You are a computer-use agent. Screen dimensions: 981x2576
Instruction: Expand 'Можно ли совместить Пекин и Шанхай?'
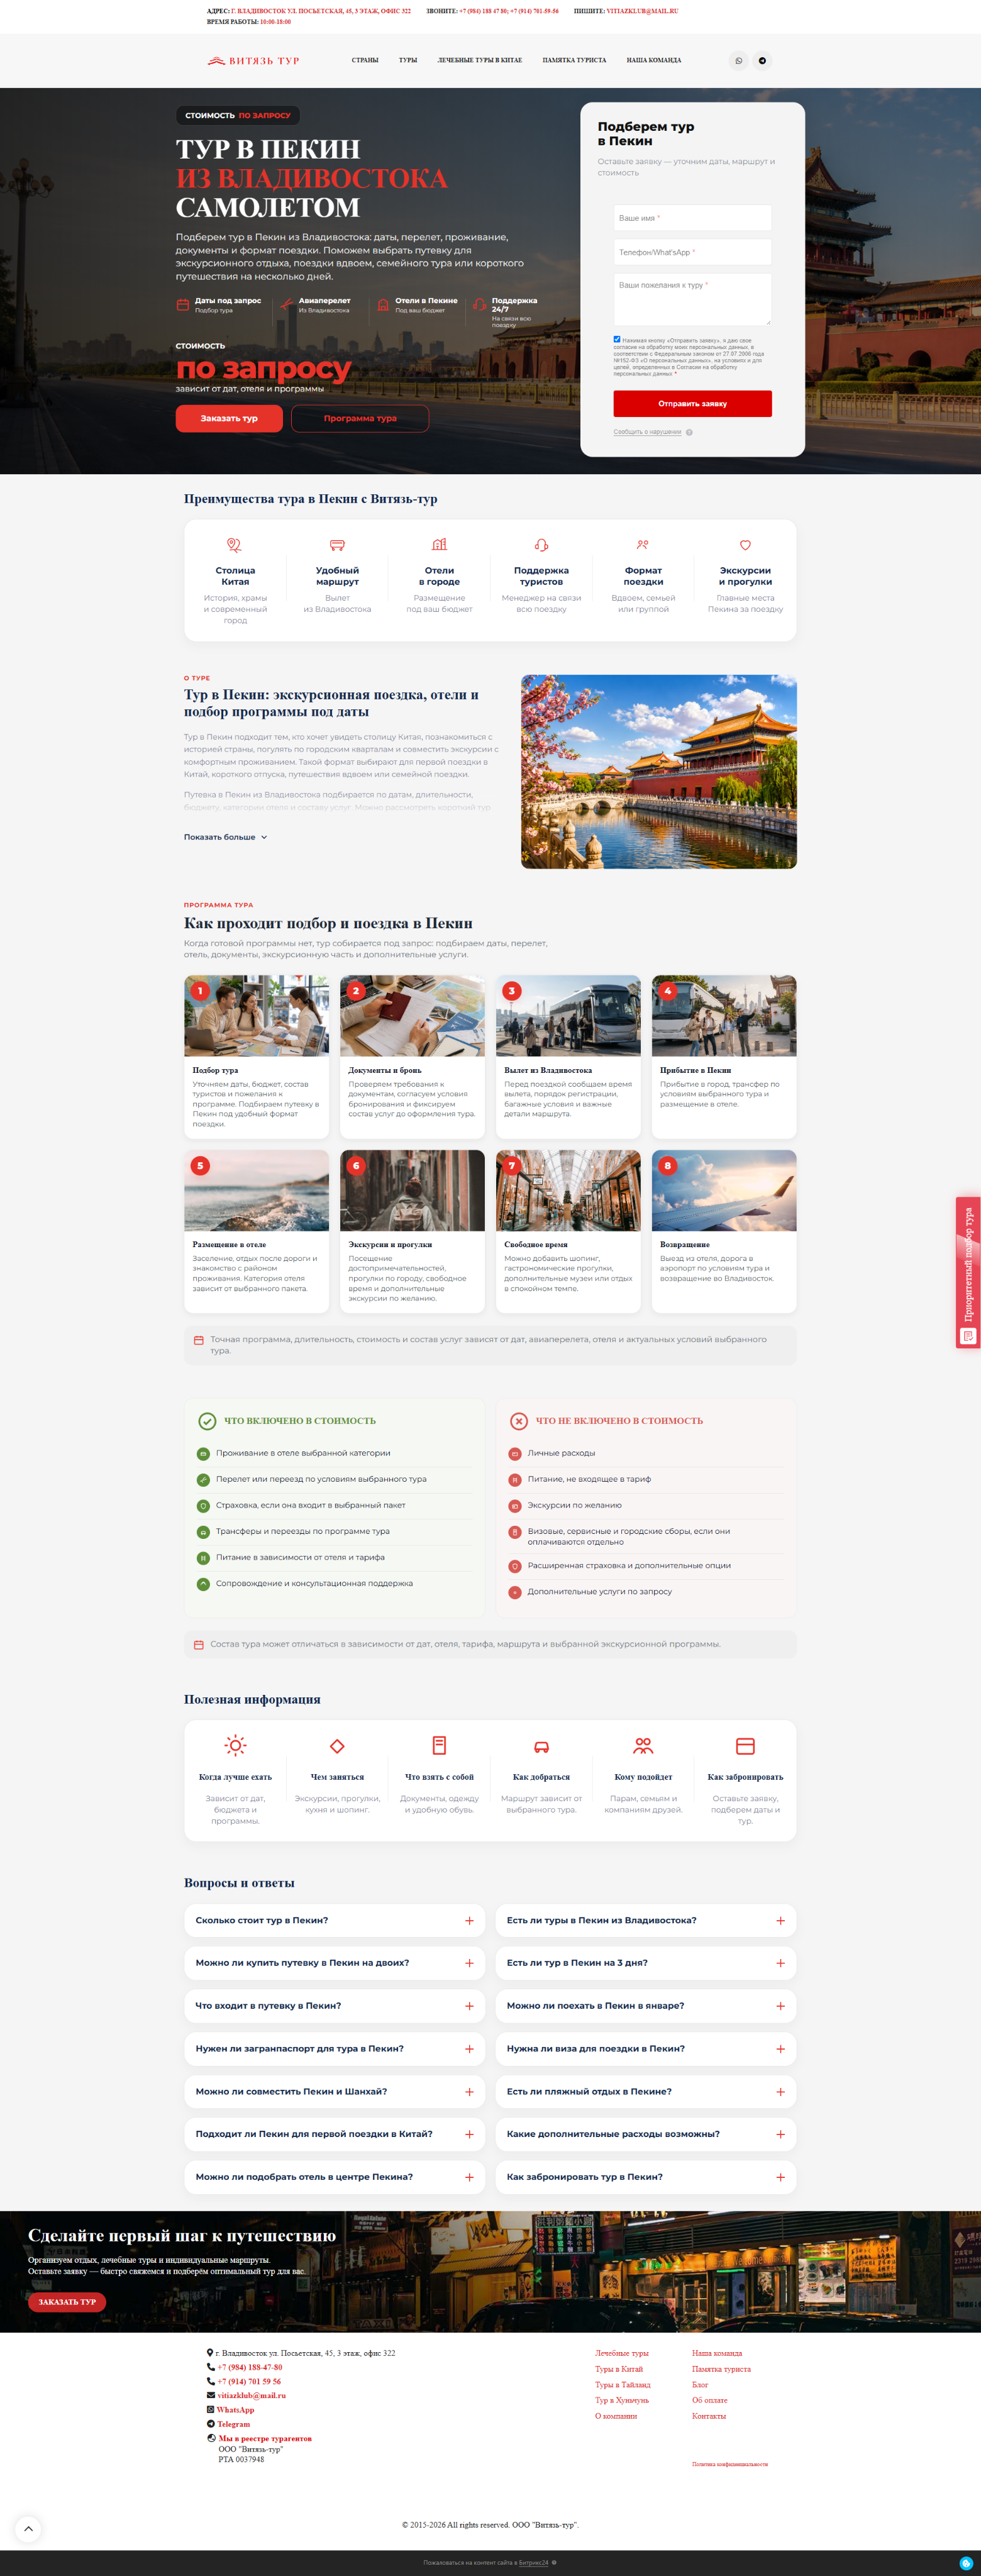(335, 2092)
